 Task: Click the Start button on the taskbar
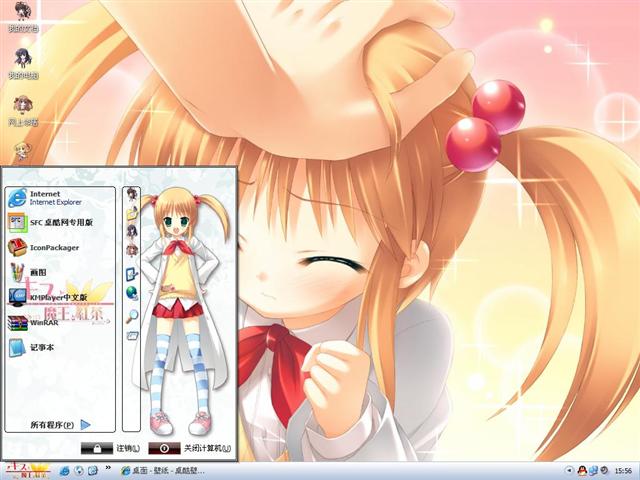pyautogui.click(x=26, y=468)
